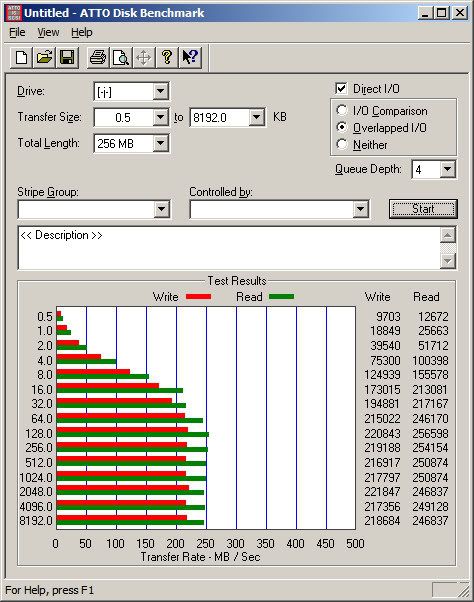Click the red Write legend swatch
The width and height of the screenshot is (474, 602).
198,297
